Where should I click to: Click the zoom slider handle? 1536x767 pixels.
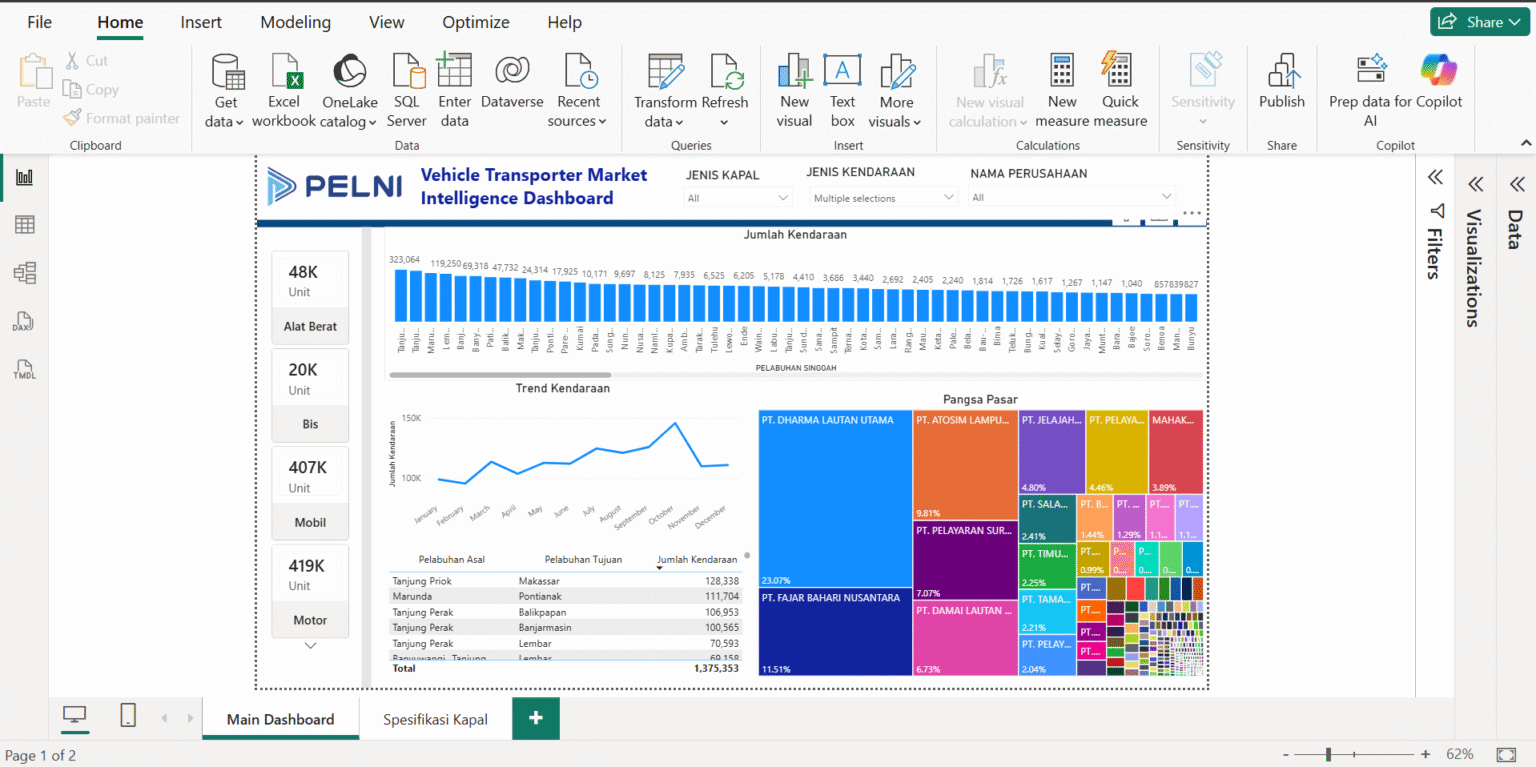coord(1328,754)
